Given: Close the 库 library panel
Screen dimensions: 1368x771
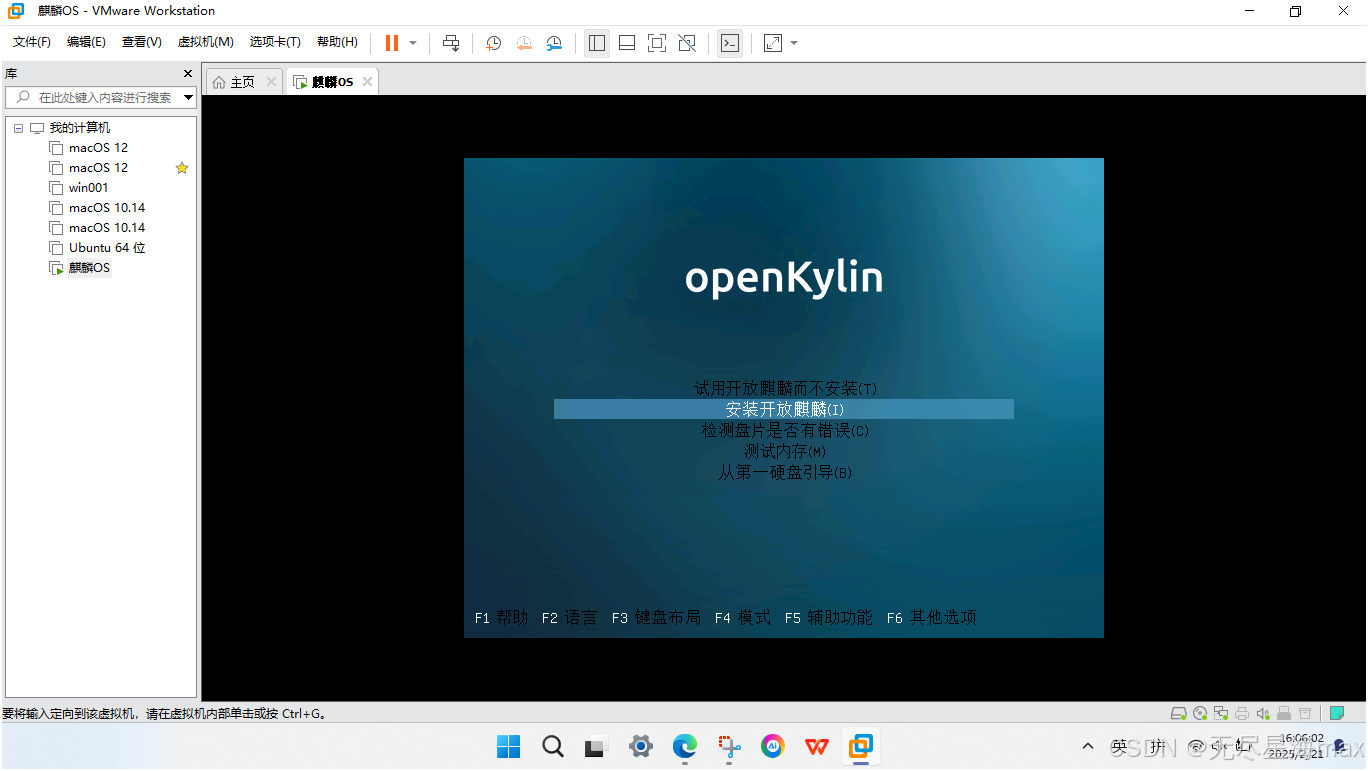Looking at the screenshot, I should click(187, 74).
